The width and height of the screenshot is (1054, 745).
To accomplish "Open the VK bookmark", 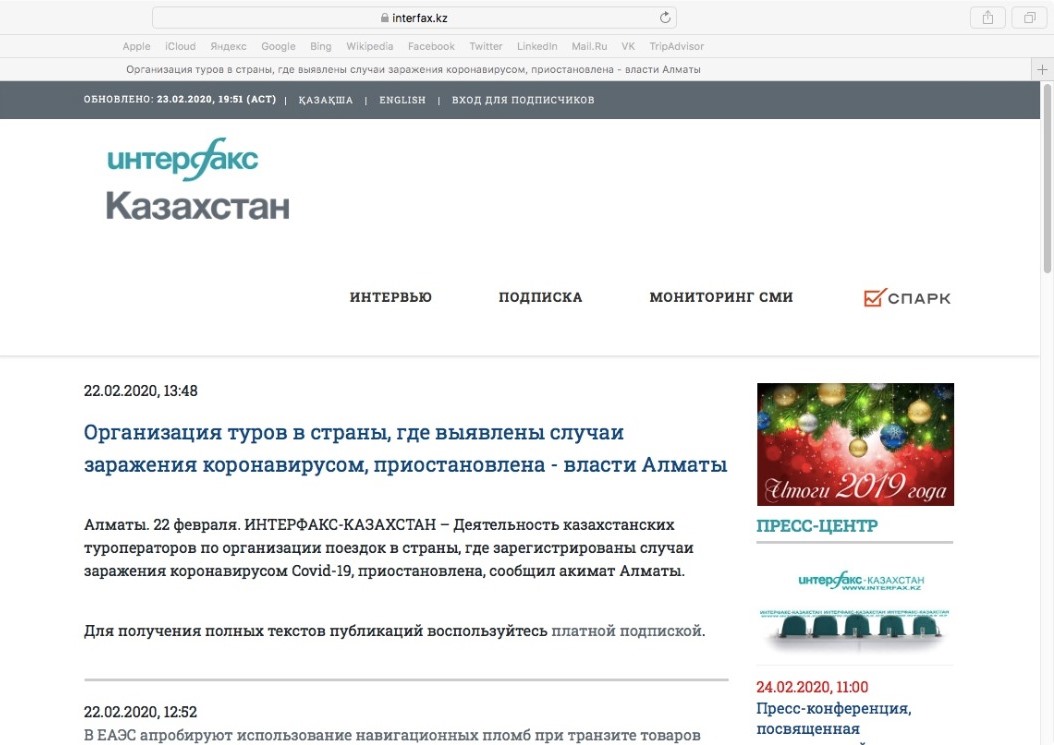I will tap(628, 46).
